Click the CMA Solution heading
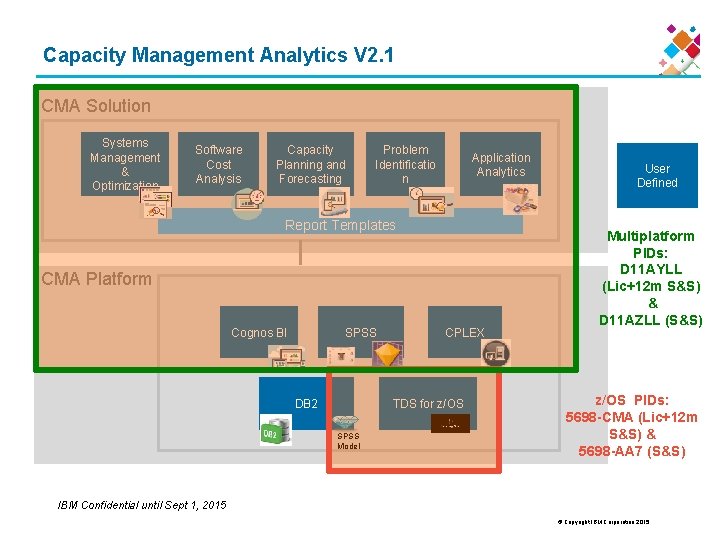 point(96,106)
